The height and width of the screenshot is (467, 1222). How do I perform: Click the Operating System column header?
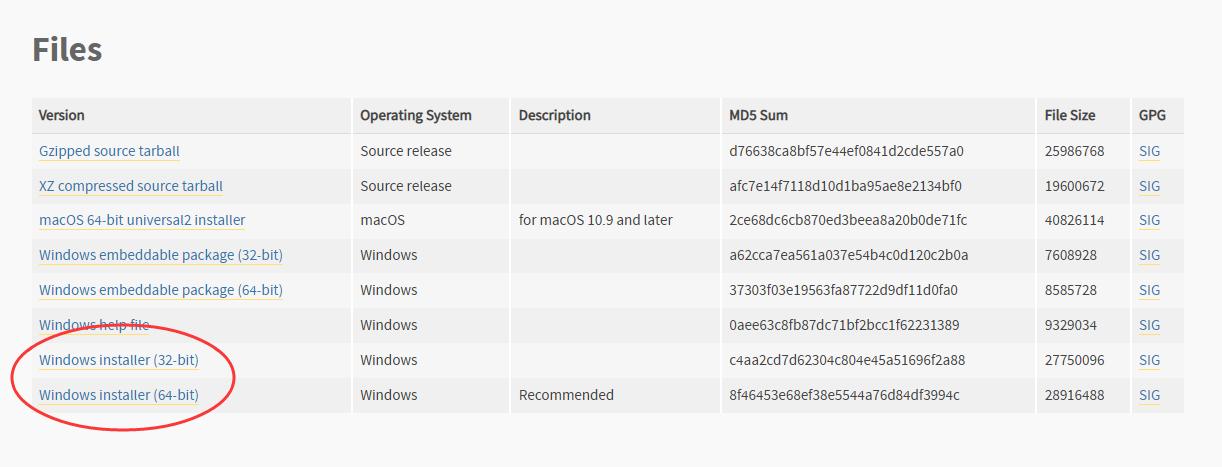[415, 115]
